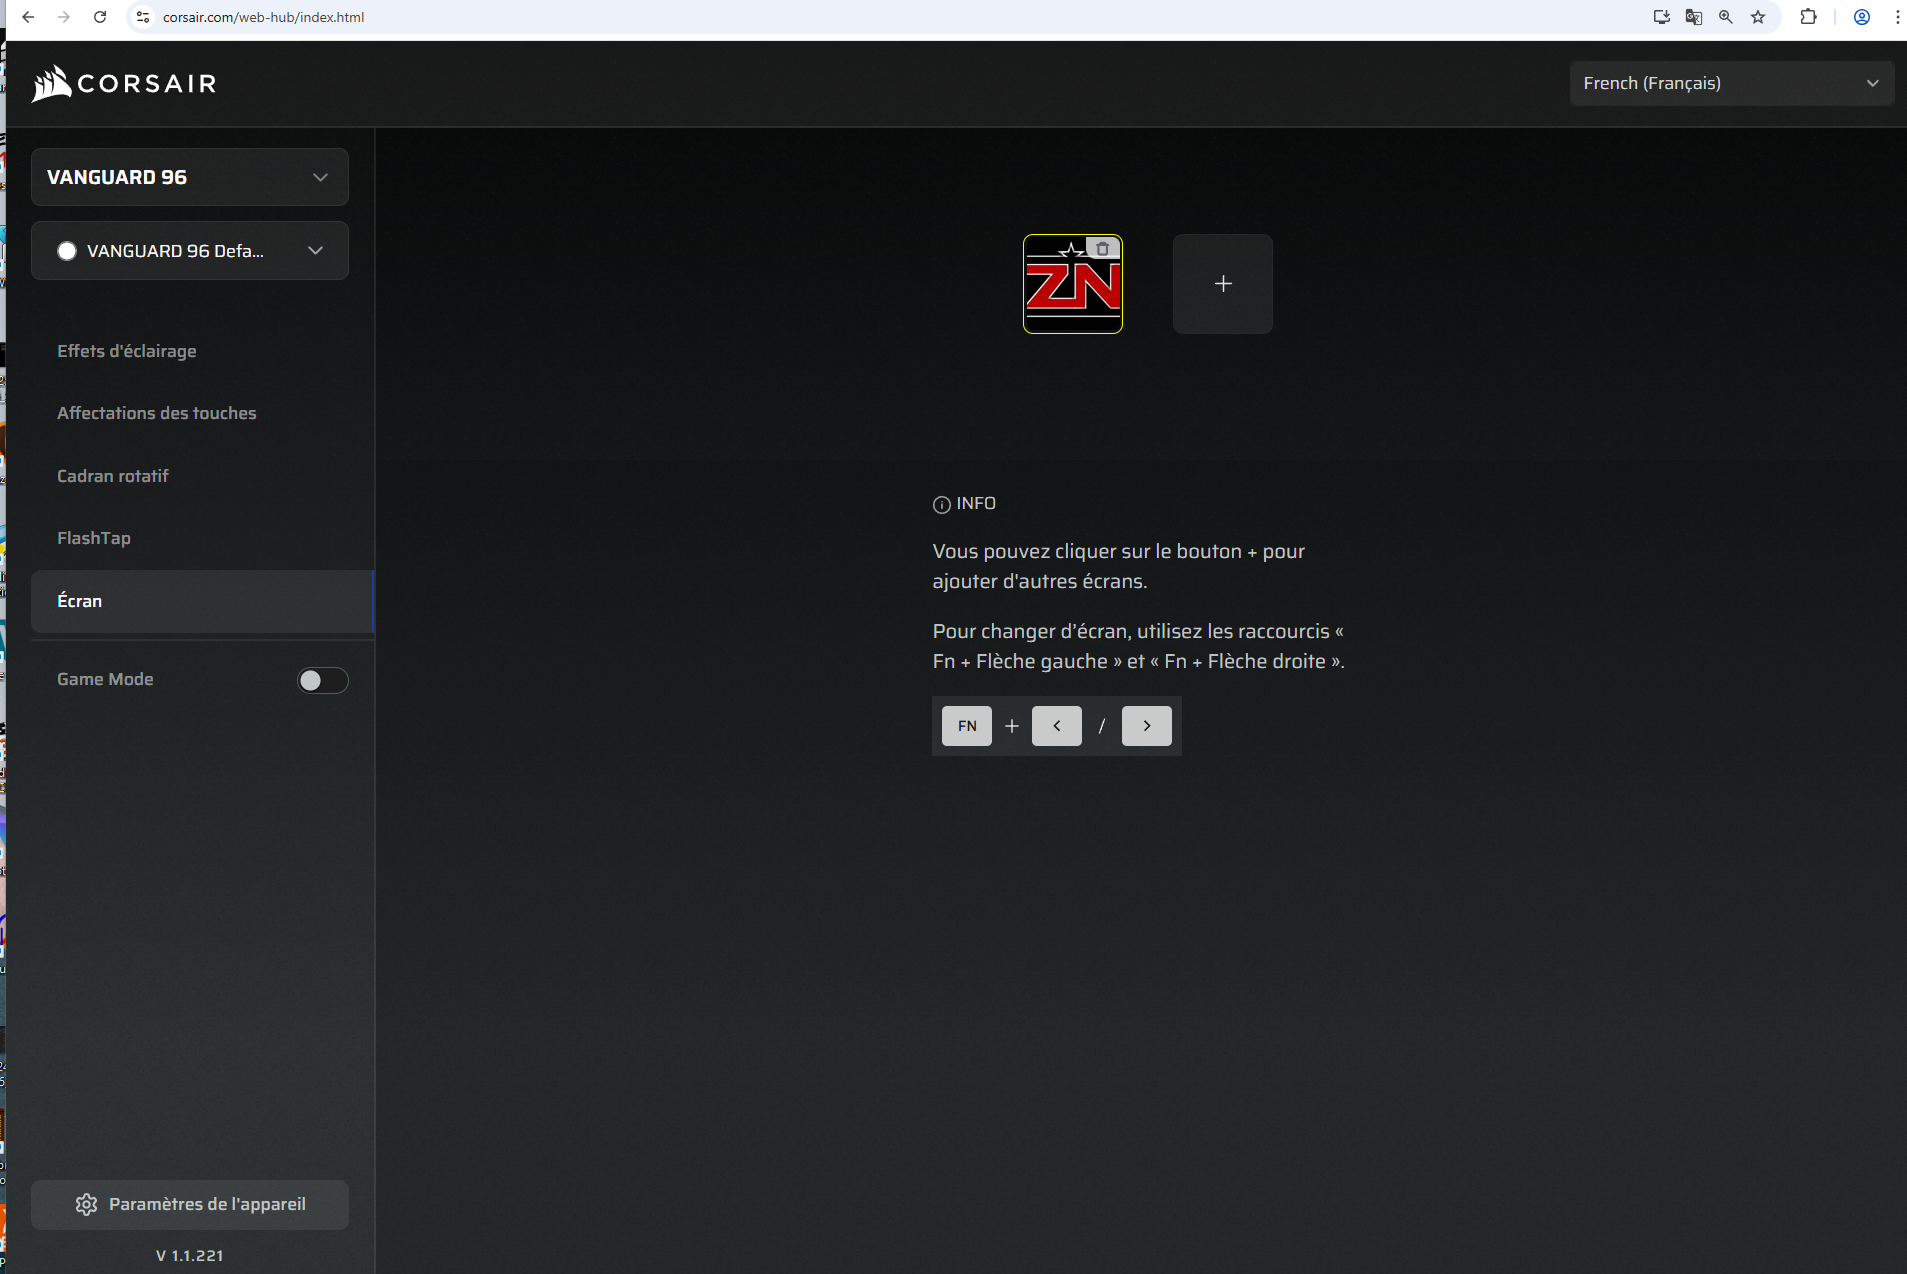Click the browser zoom magnifier icon
This screenshot has width=1907, height=1274.
point(1725,17)
